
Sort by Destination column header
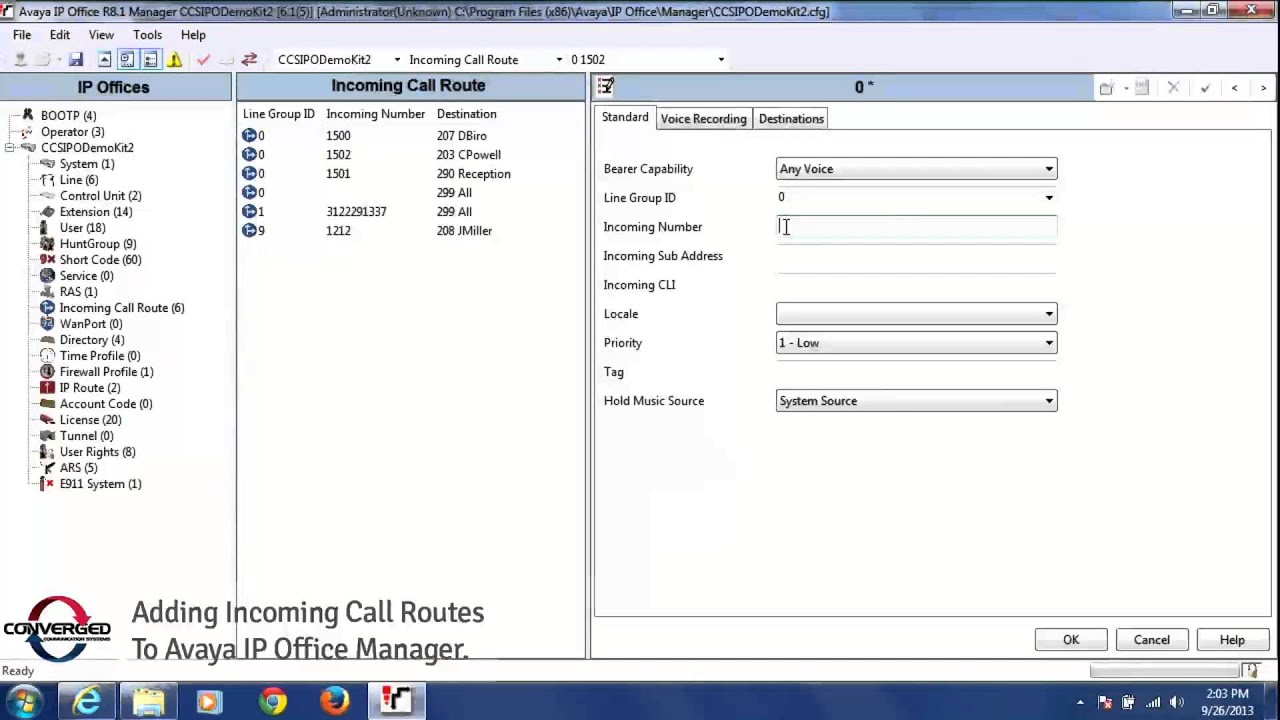pos(466,114)
